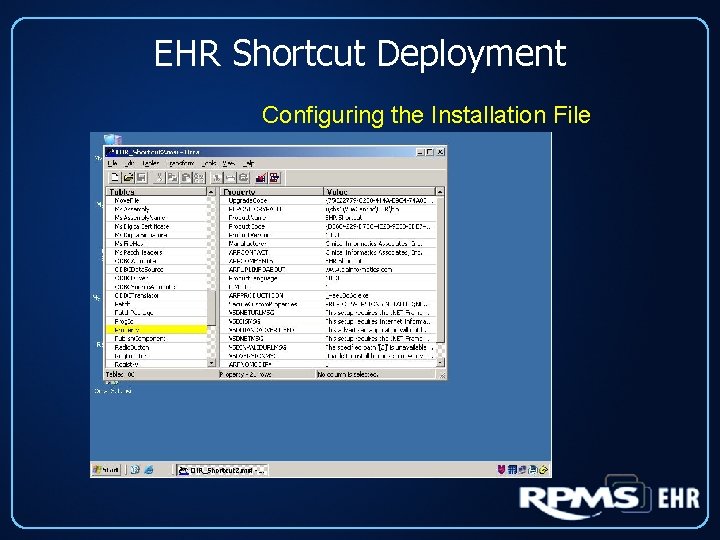Click the last toolbar icon beside red one

[x=275, y=178]
